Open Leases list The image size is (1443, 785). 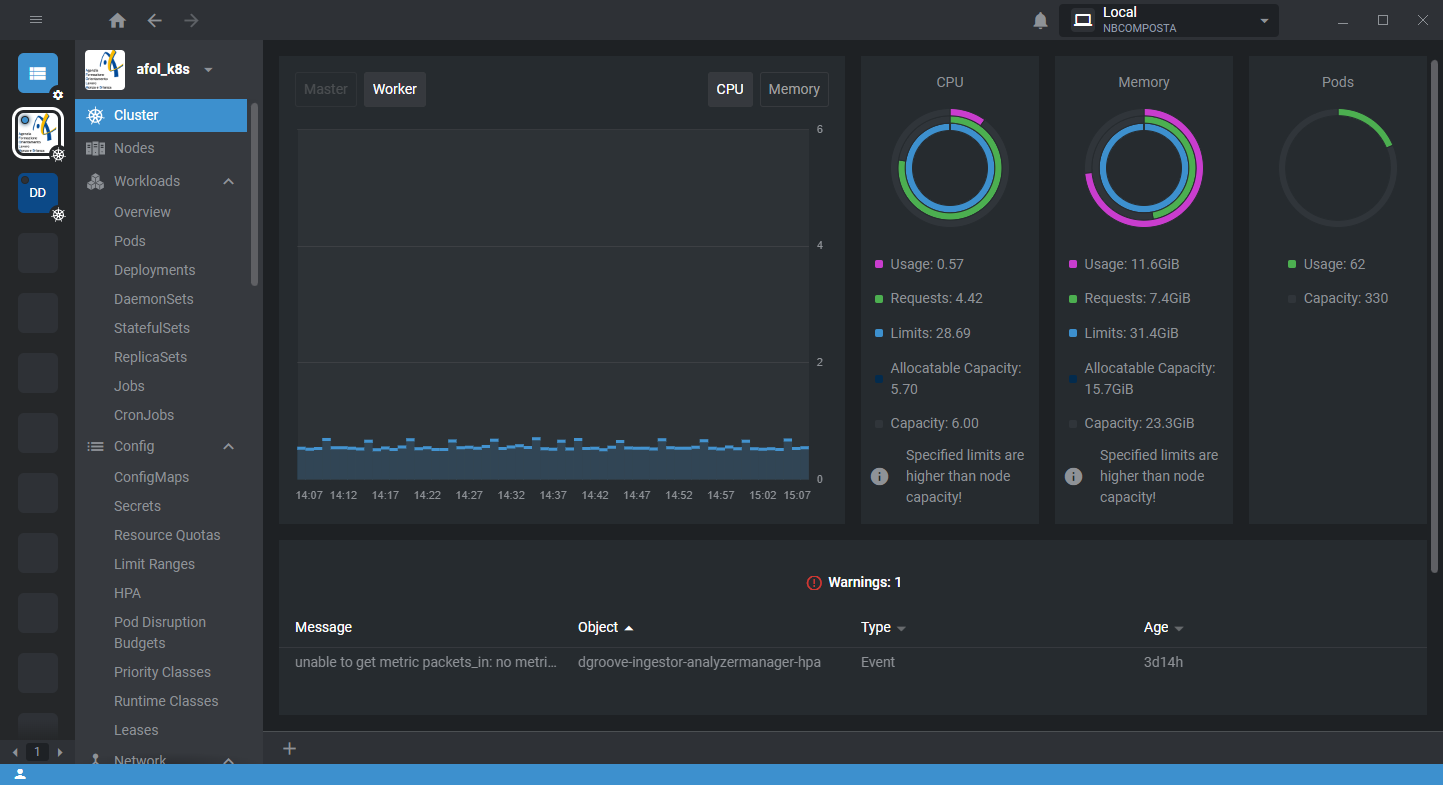(x=136, y=730)
